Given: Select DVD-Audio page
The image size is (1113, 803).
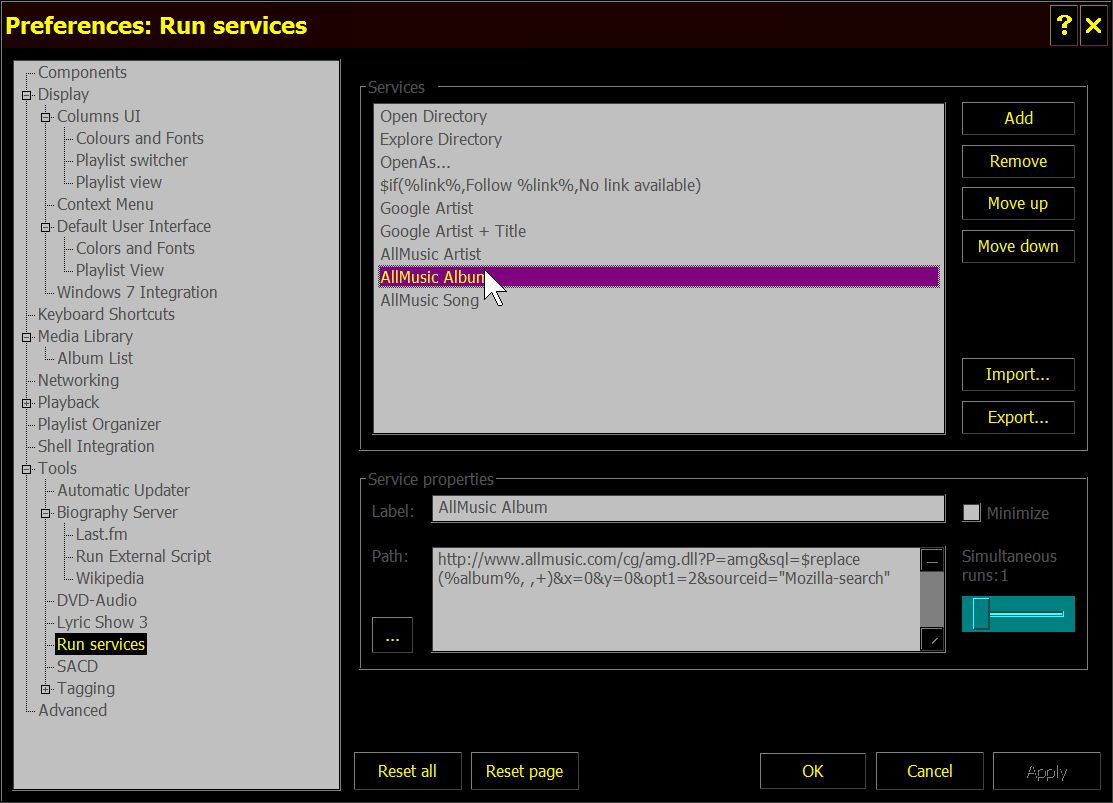Looking at the screenshot, I should (x=97, y=601).
